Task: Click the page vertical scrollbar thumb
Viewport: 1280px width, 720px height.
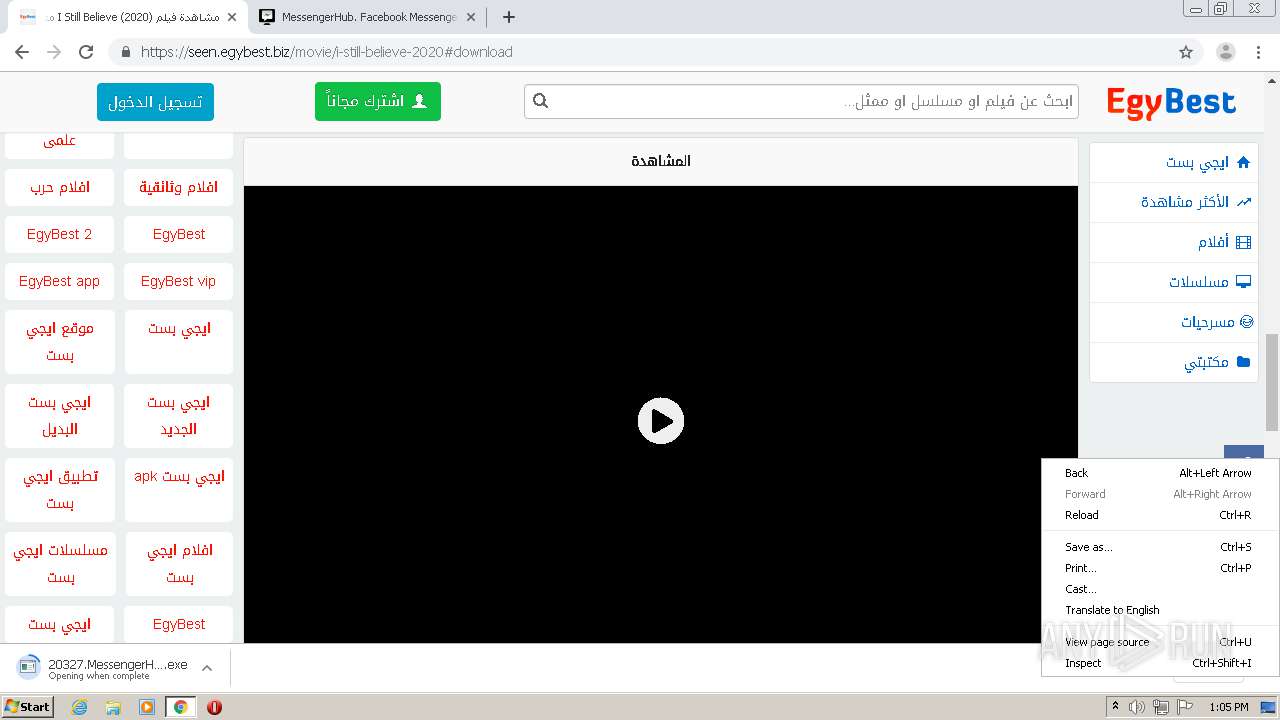Action: pyautogui.click(x=1272, y=382)
